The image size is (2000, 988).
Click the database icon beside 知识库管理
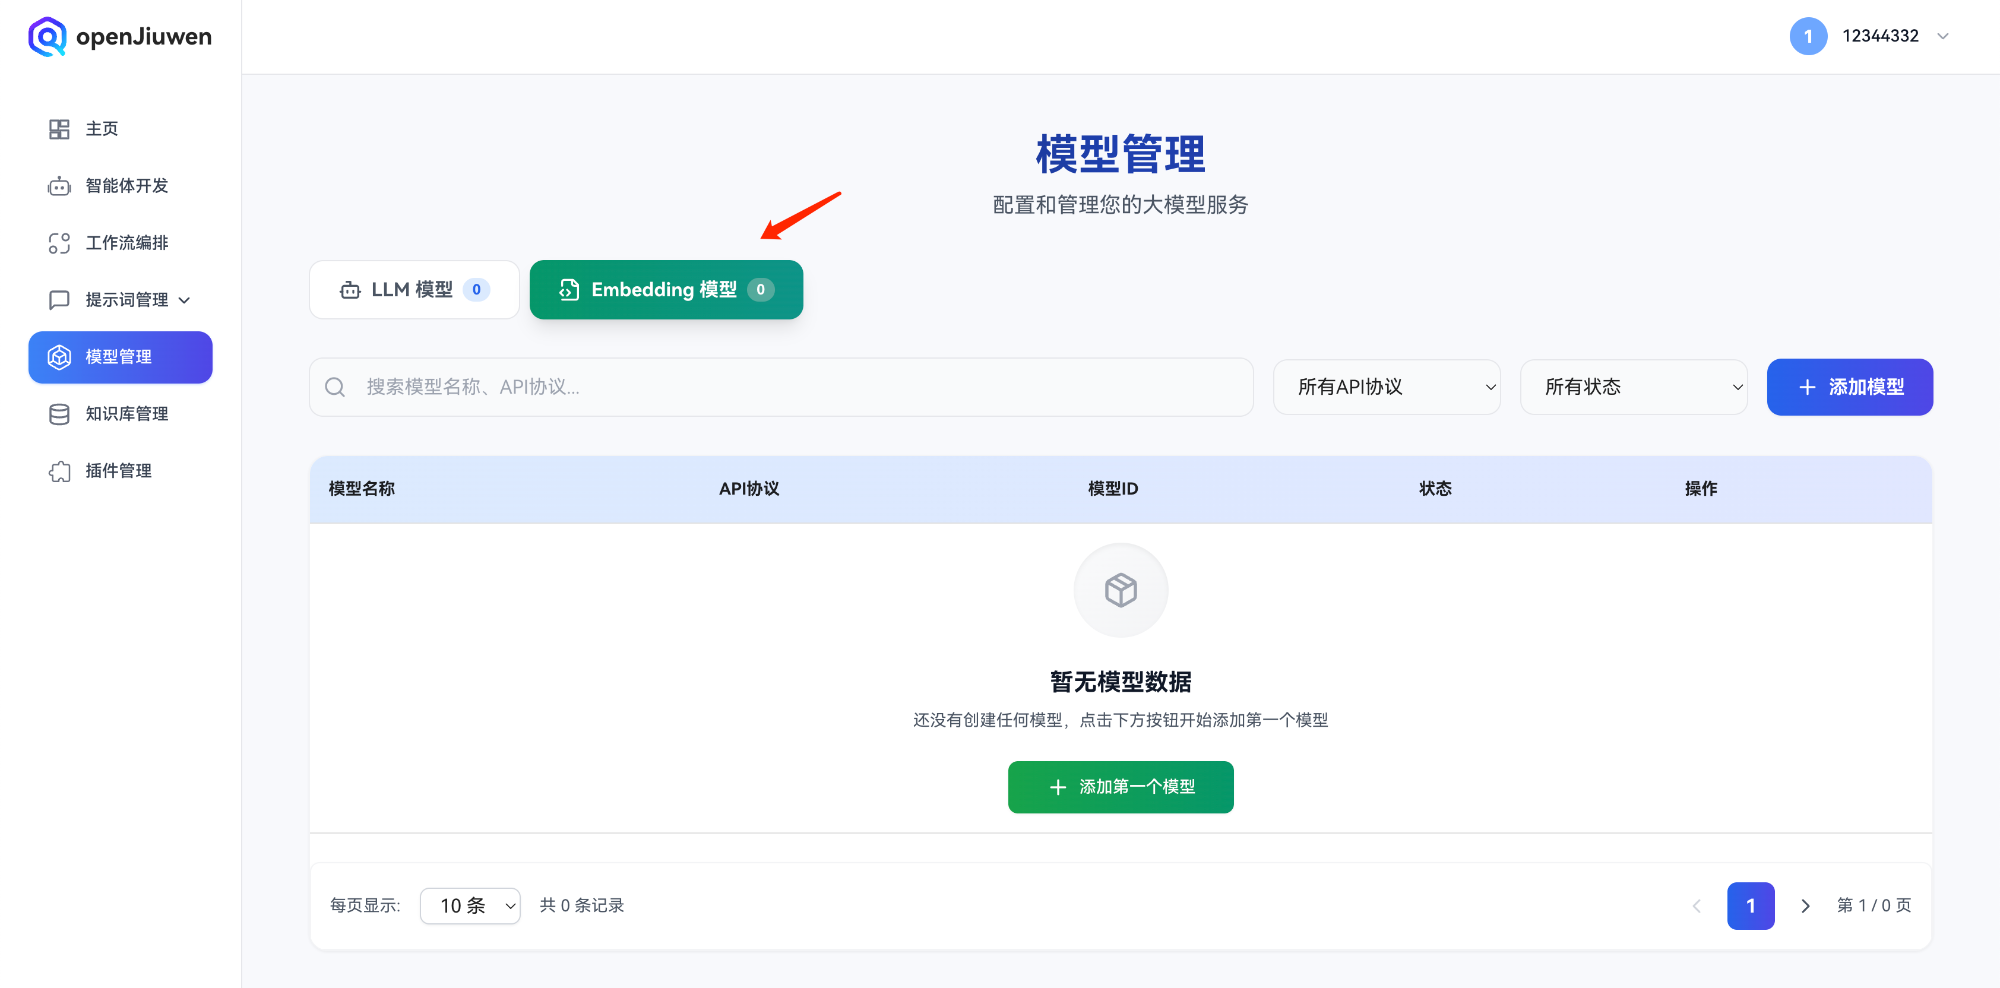coord(59,414)
